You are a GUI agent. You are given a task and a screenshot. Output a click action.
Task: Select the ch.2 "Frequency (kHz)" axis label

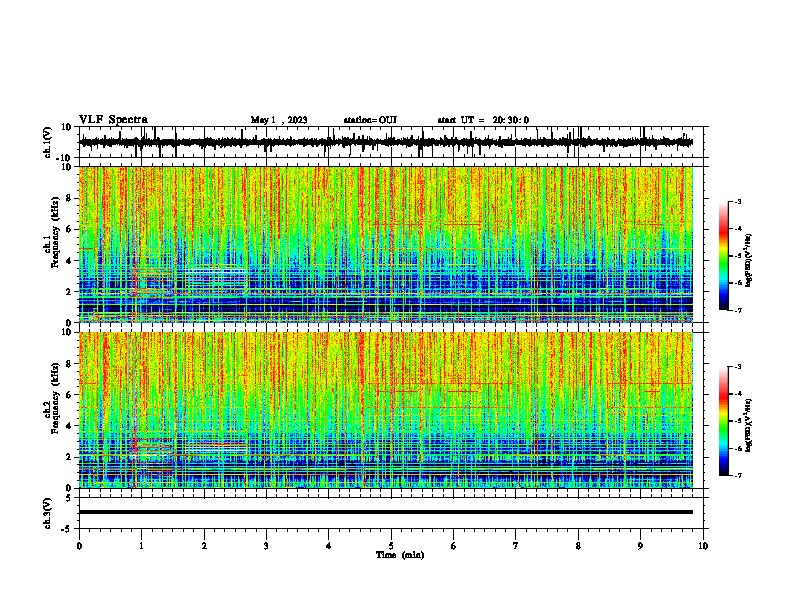tap(55, 398)
